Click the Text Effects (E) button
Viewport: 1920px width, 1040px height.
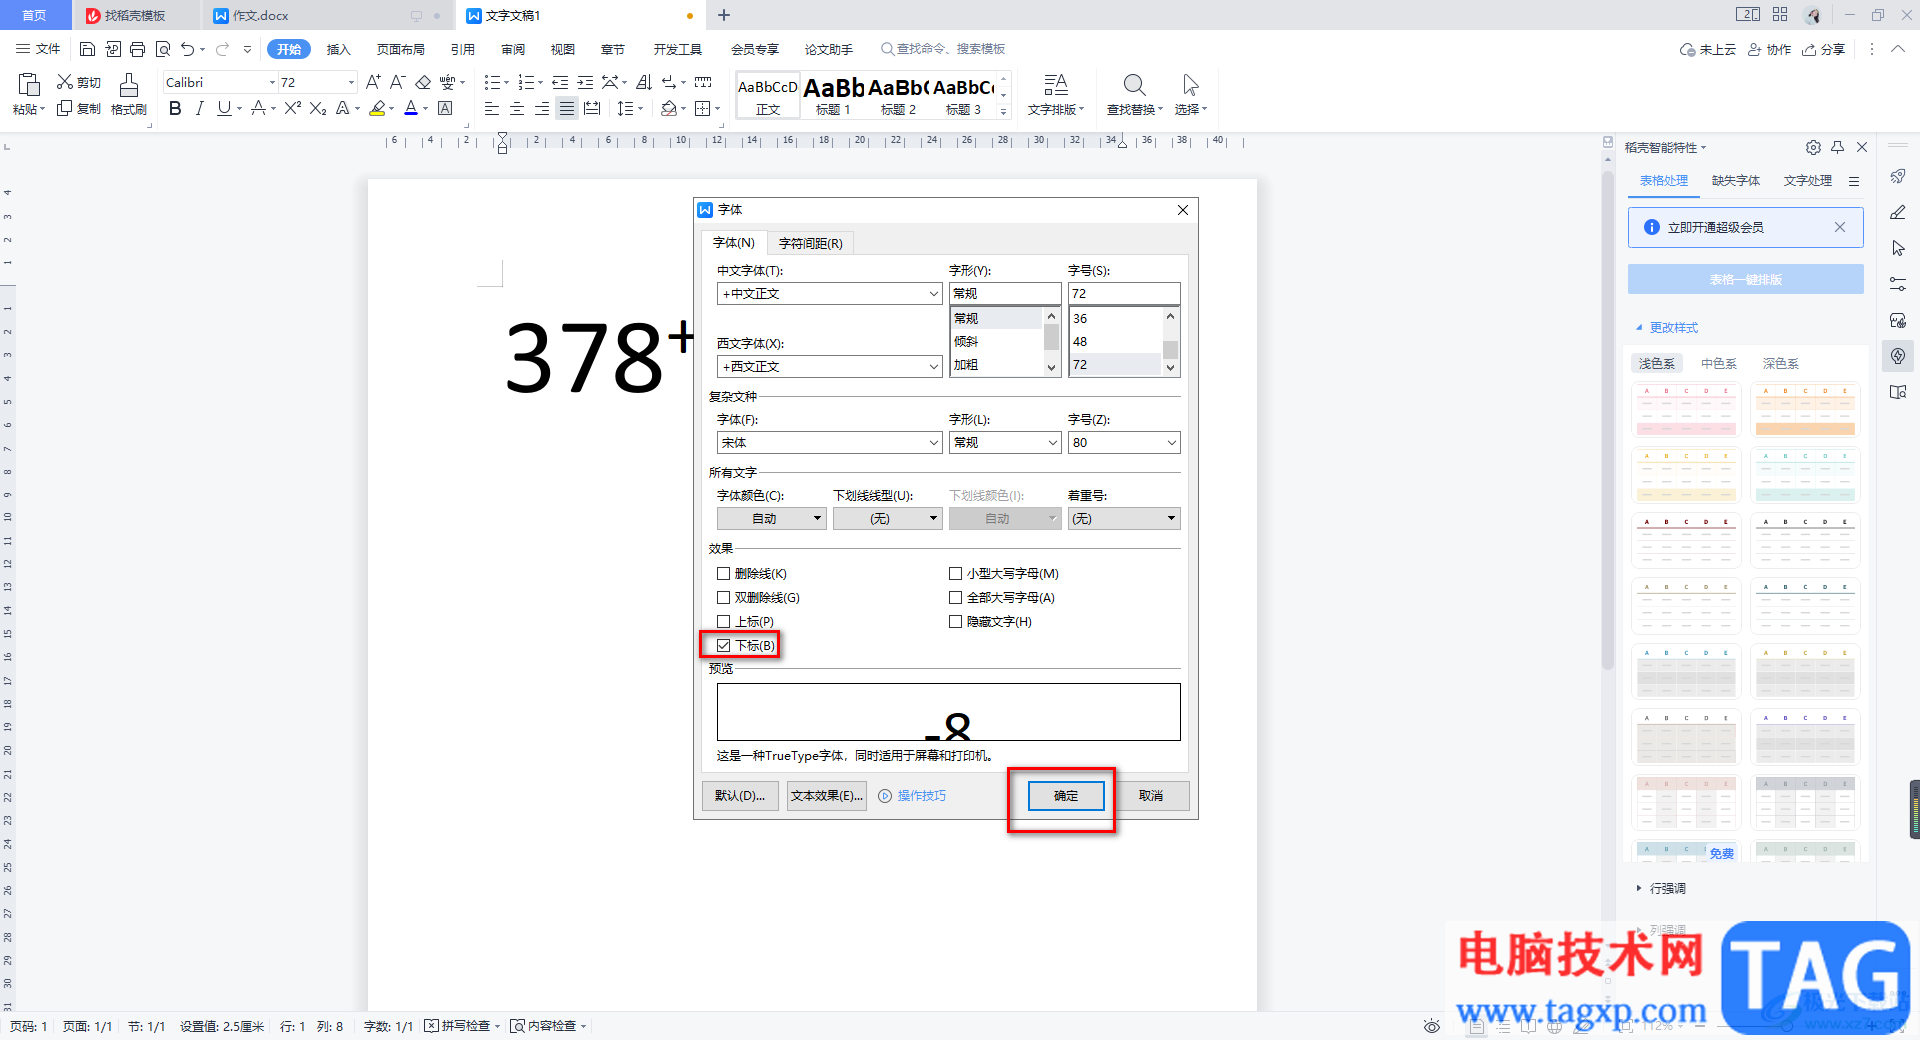click(x=827, y=796)
